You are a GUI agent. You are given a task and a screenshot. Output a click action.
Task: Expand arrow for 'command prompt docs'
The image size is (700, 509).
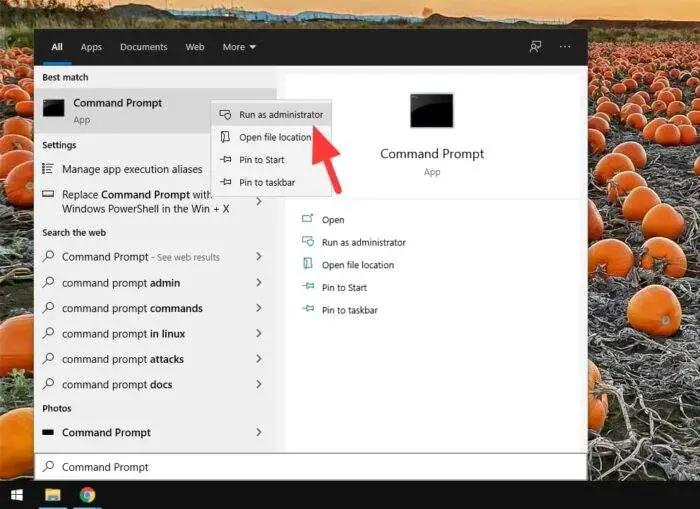click(259, 384)
